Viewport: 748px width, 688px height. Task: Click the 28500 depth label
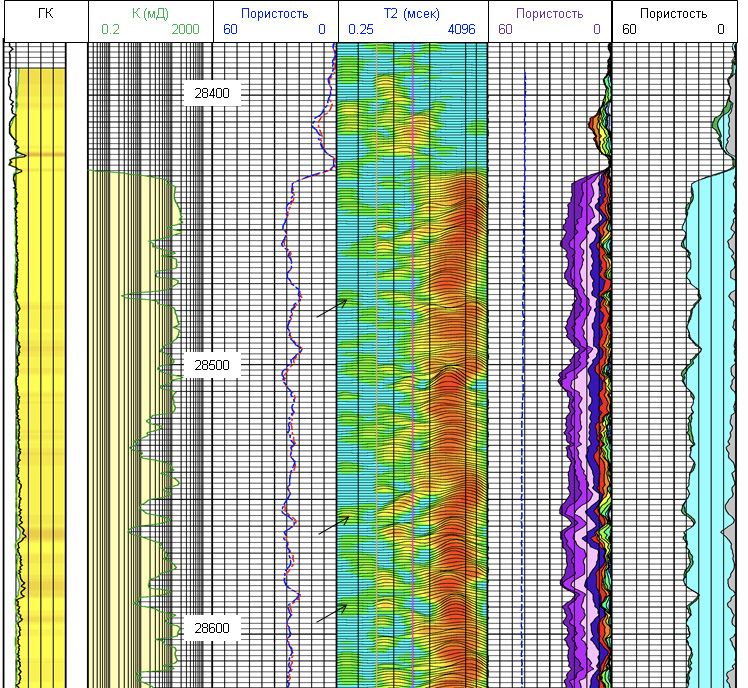click(x=211, y=365)
